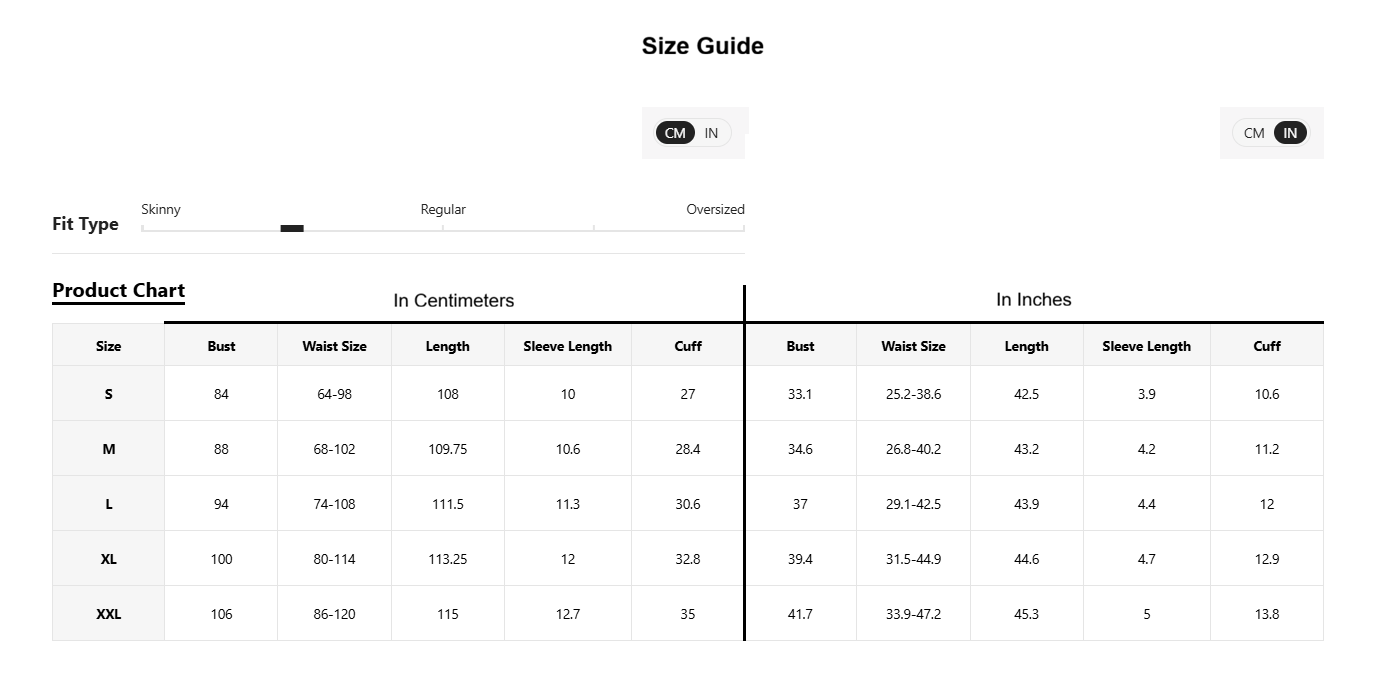Click the Product Chart heading
The height and width of the screenshot is (700, 1381).
click(118, 291)
